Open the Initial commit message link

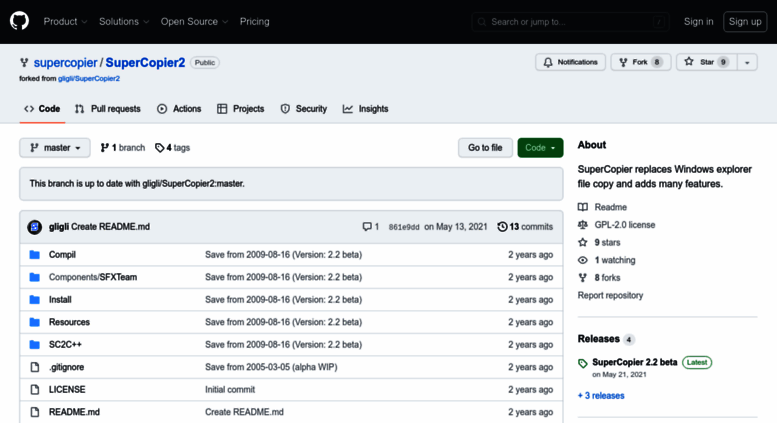click(230, 389)
